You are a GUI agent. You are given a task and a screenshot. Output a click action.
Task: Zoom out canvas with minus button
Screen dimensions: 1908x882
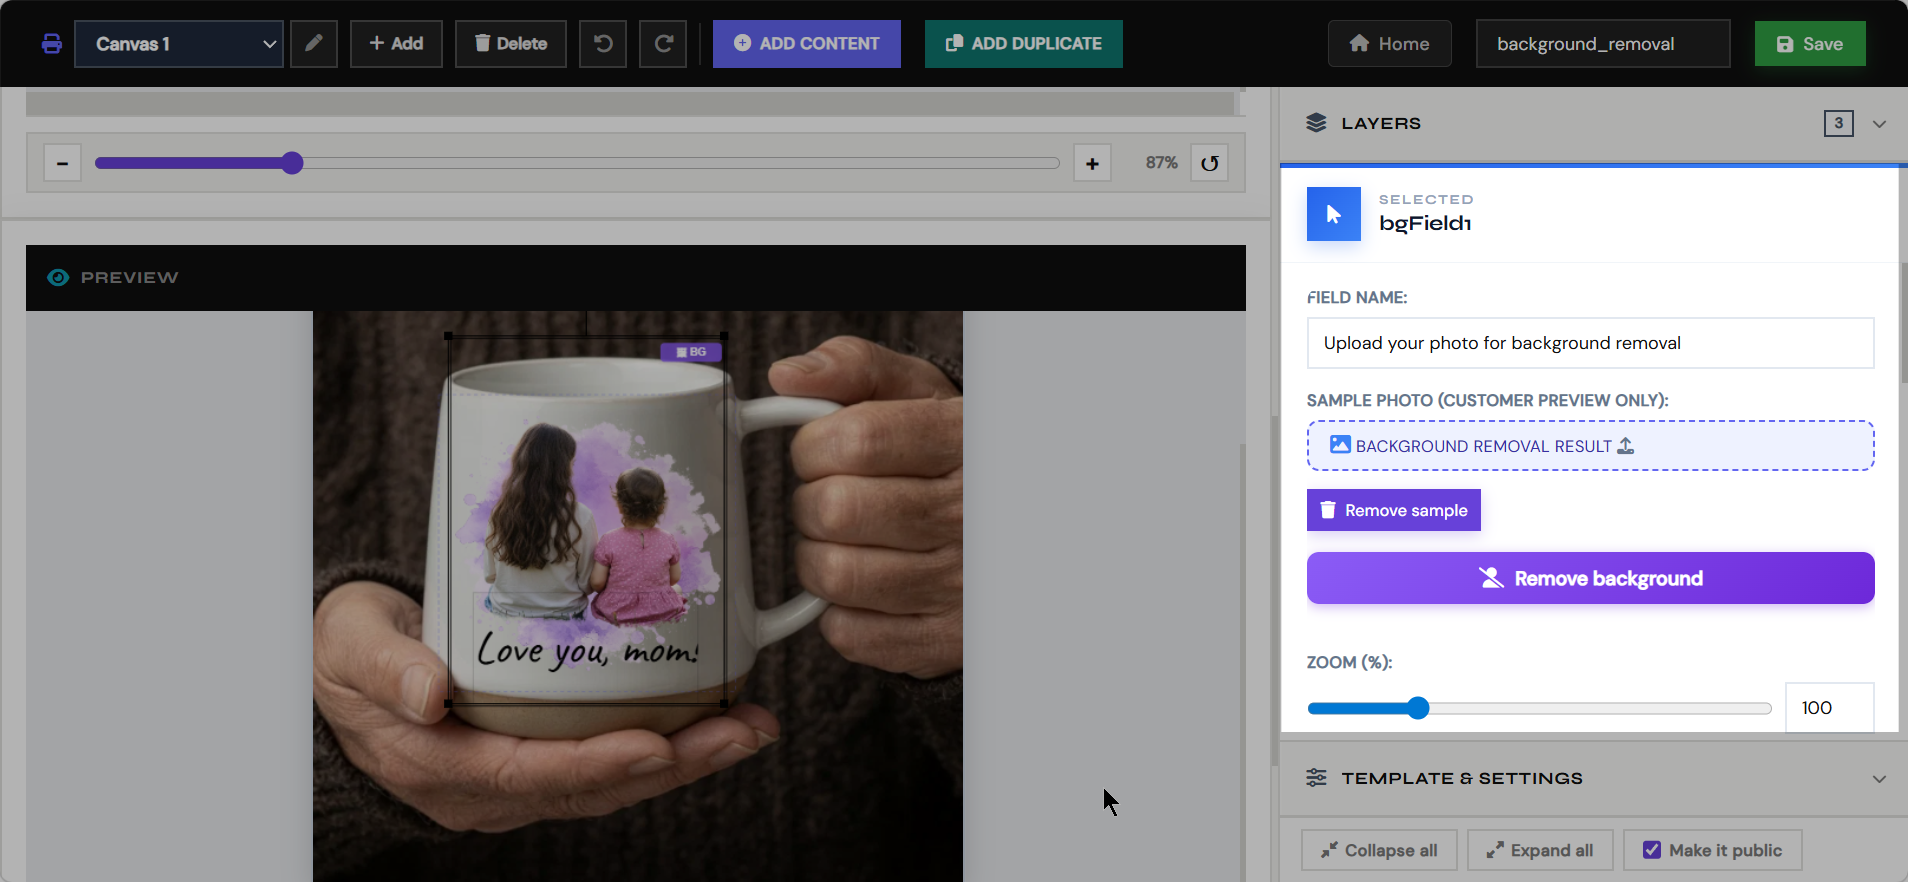pos(62,163)
